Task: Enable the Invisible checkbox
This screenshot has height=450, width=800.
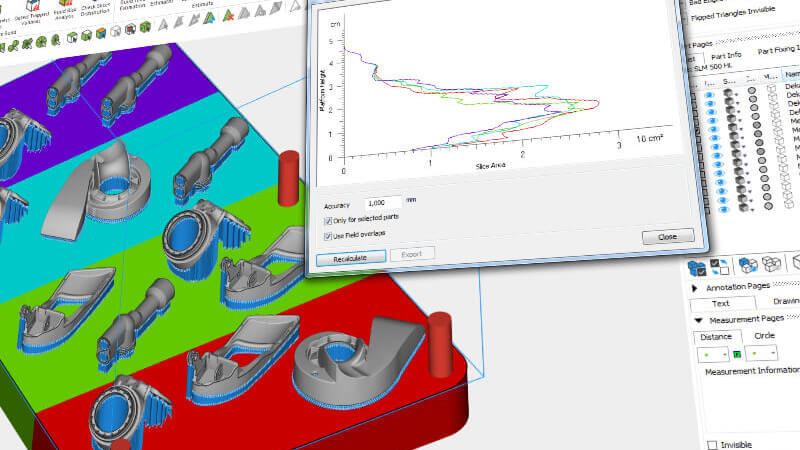Action: click(712, 444)
